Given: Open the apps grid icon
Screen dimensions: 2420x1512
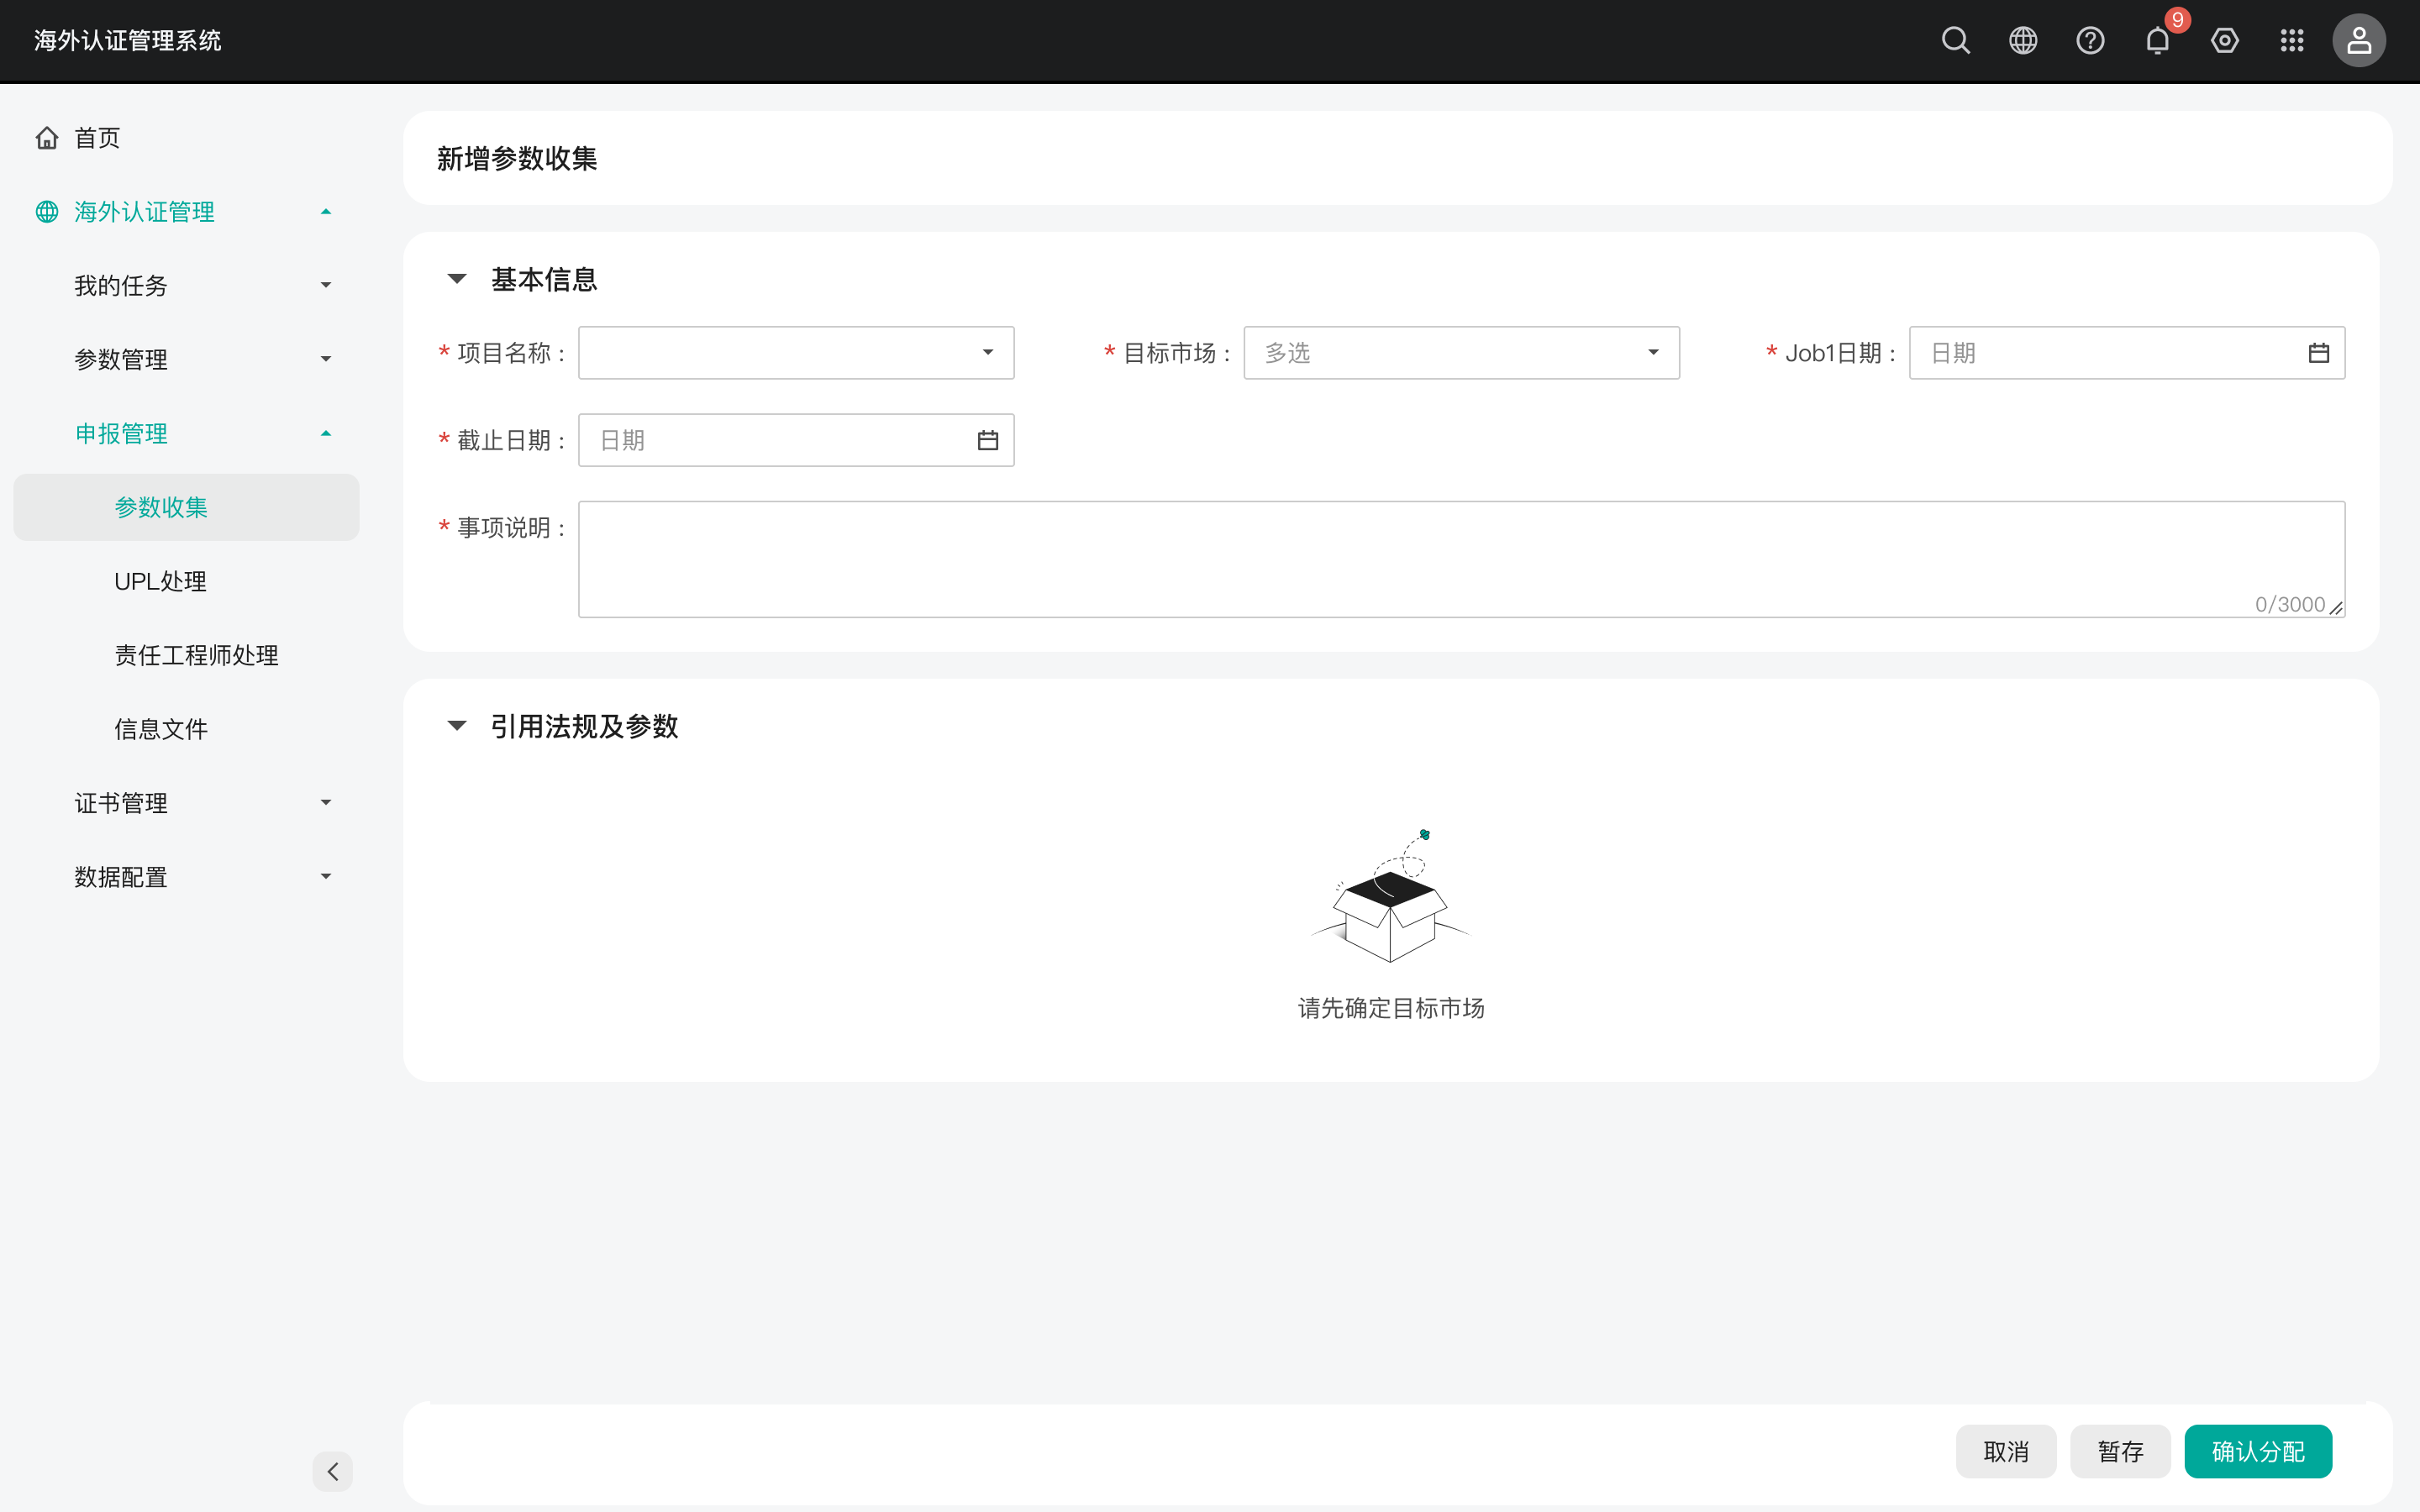Looking at the screenshot, I should point(2292,40).
